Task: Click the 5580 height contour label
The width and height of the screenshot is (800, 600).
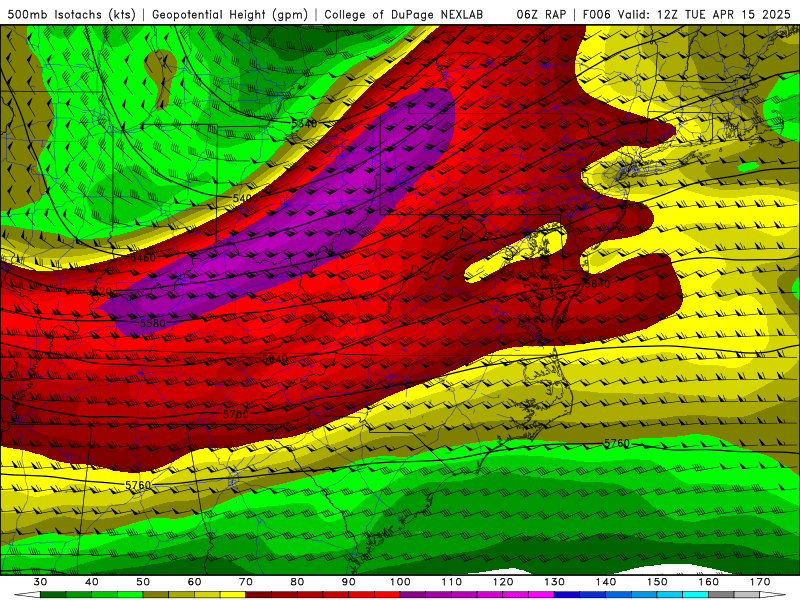Action: pos(153,323)
